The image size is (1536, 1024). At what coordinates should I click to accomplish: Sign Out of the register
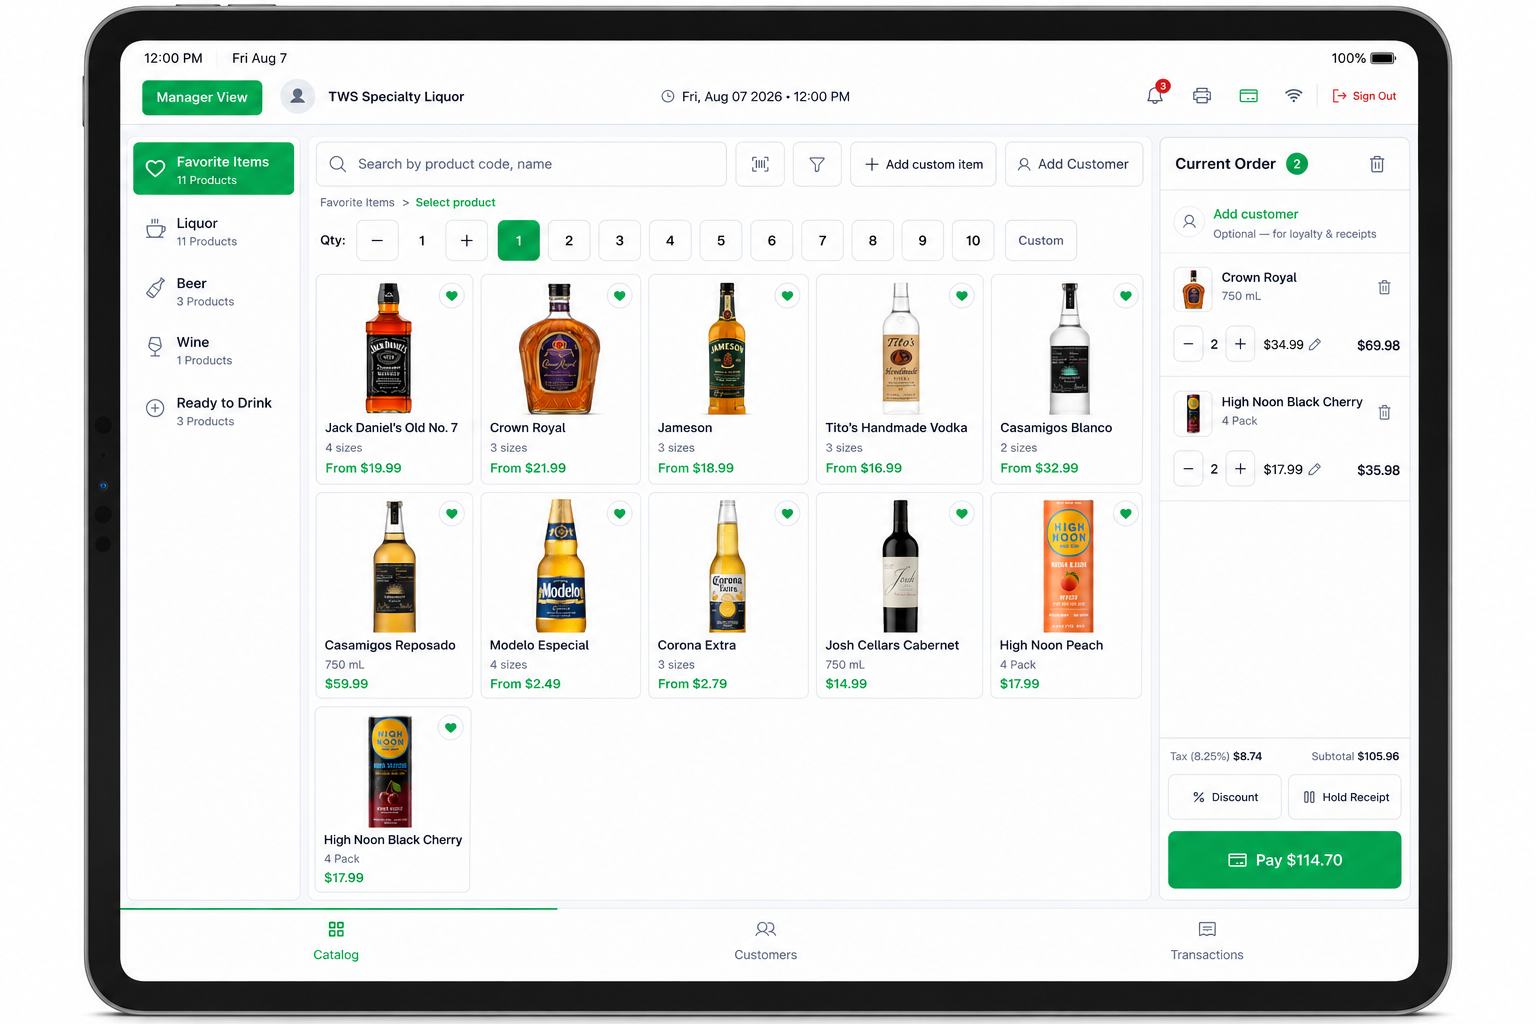click(x=1364, y=96)
